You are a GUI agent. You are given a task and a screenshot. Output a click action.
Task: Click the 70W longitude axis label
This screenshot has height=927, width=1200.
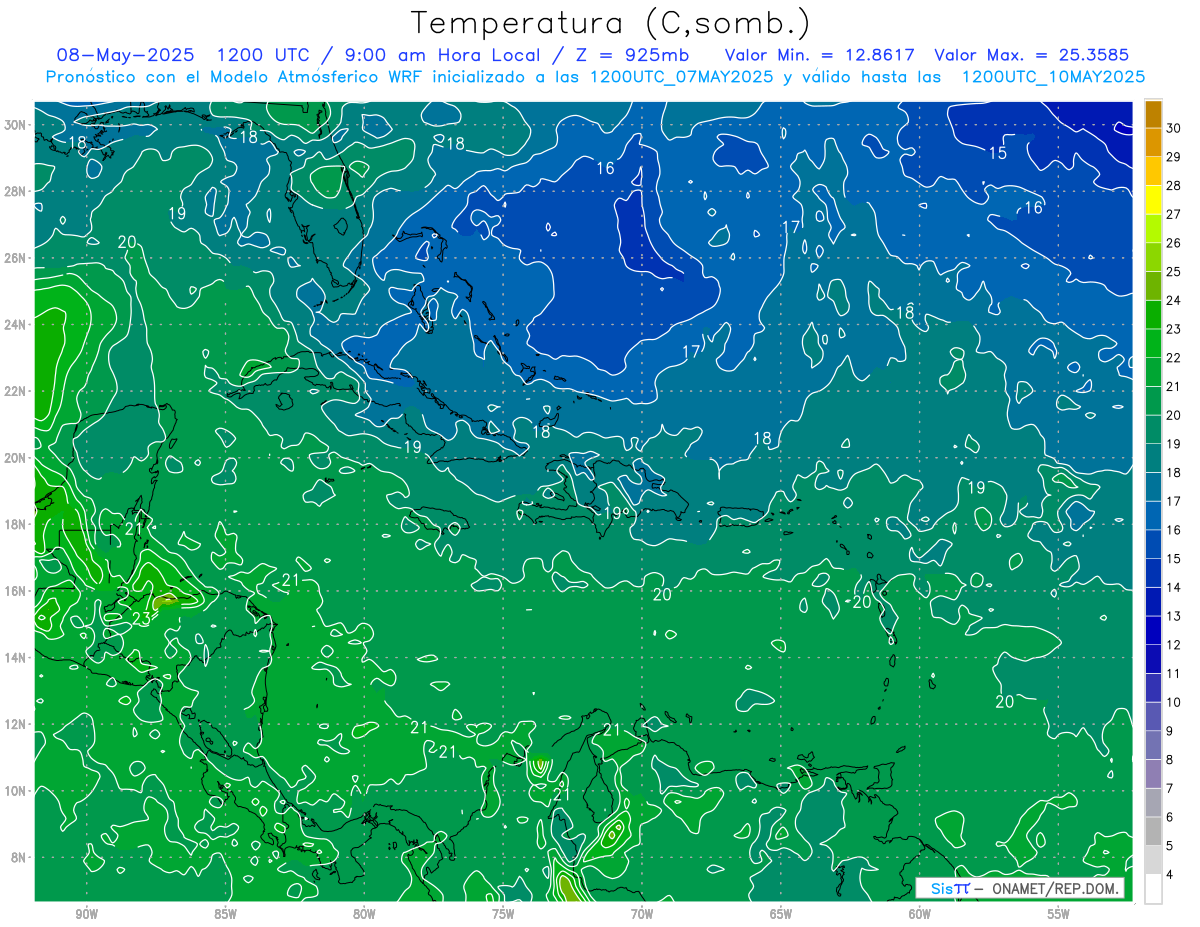click(642, 915)
